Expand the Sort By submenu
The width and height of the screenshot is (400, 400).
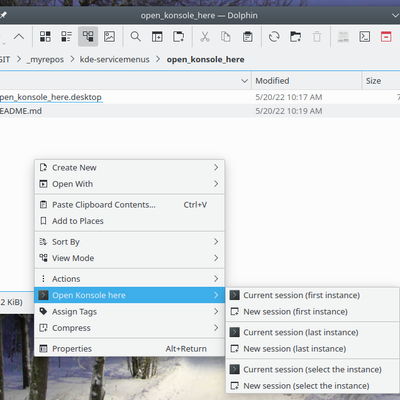(130, 242)
